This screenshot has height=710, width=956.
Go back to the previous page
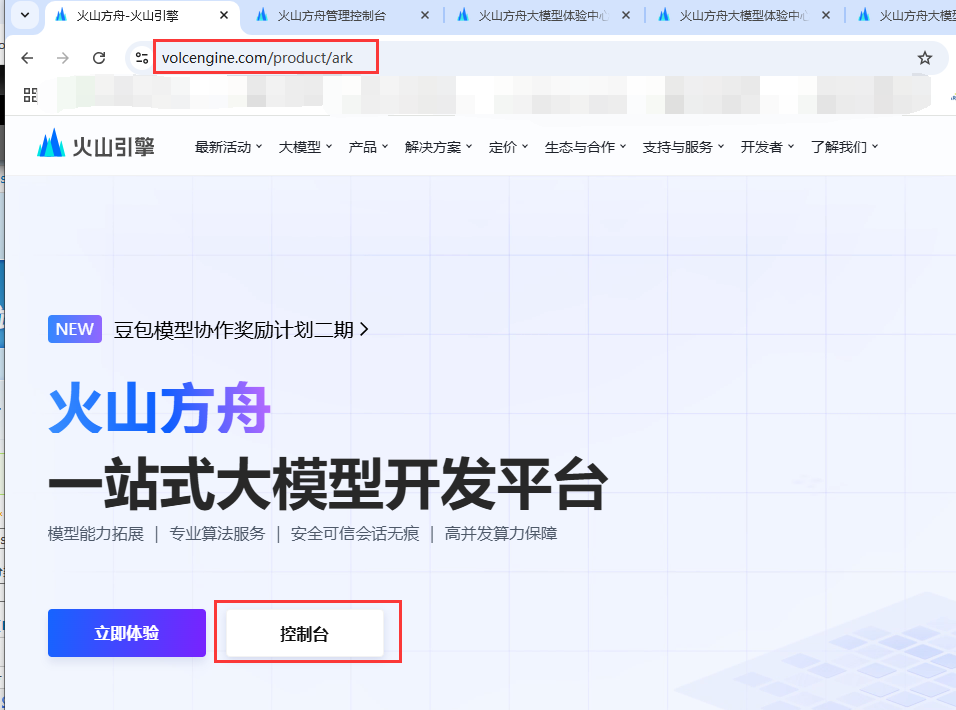coord(27,58)
